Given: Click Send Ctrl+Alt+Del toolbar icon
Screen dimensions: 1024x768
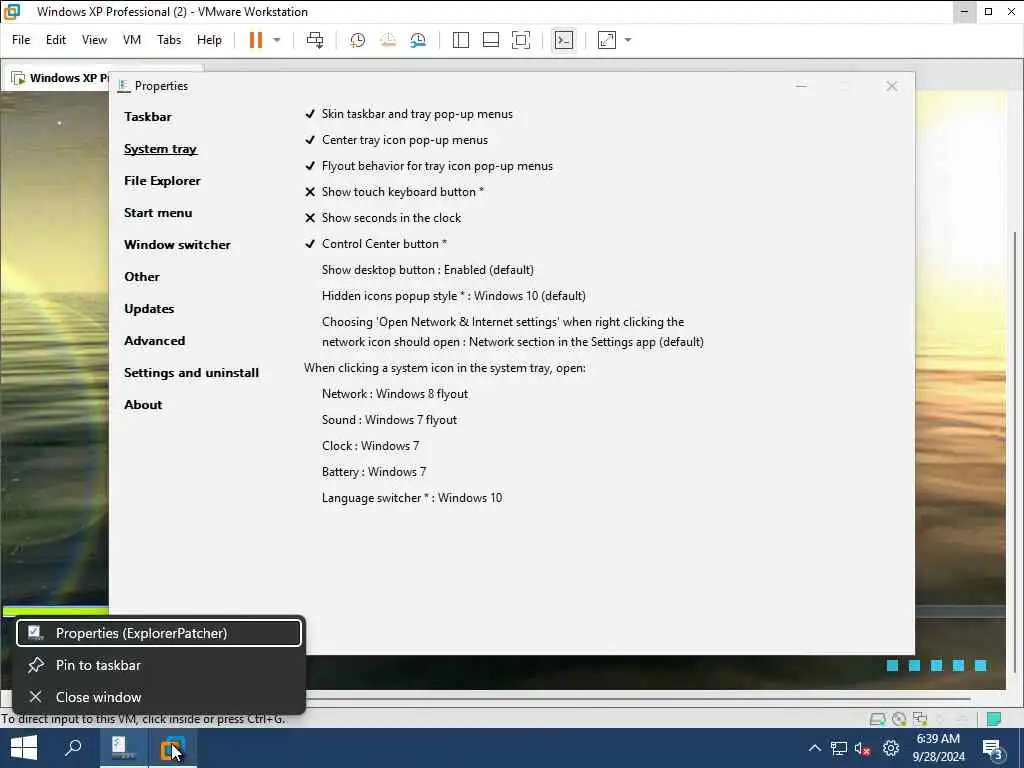Looking at the screenshot, I should pos(315,40).
